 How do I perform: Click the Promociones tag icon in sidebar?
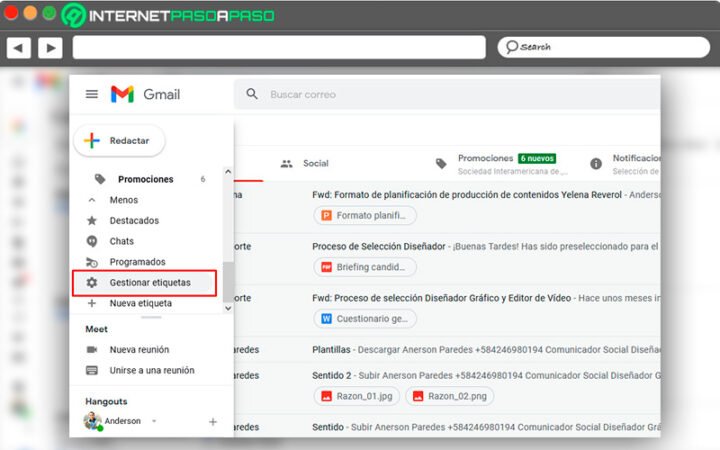tap(100, 179)
